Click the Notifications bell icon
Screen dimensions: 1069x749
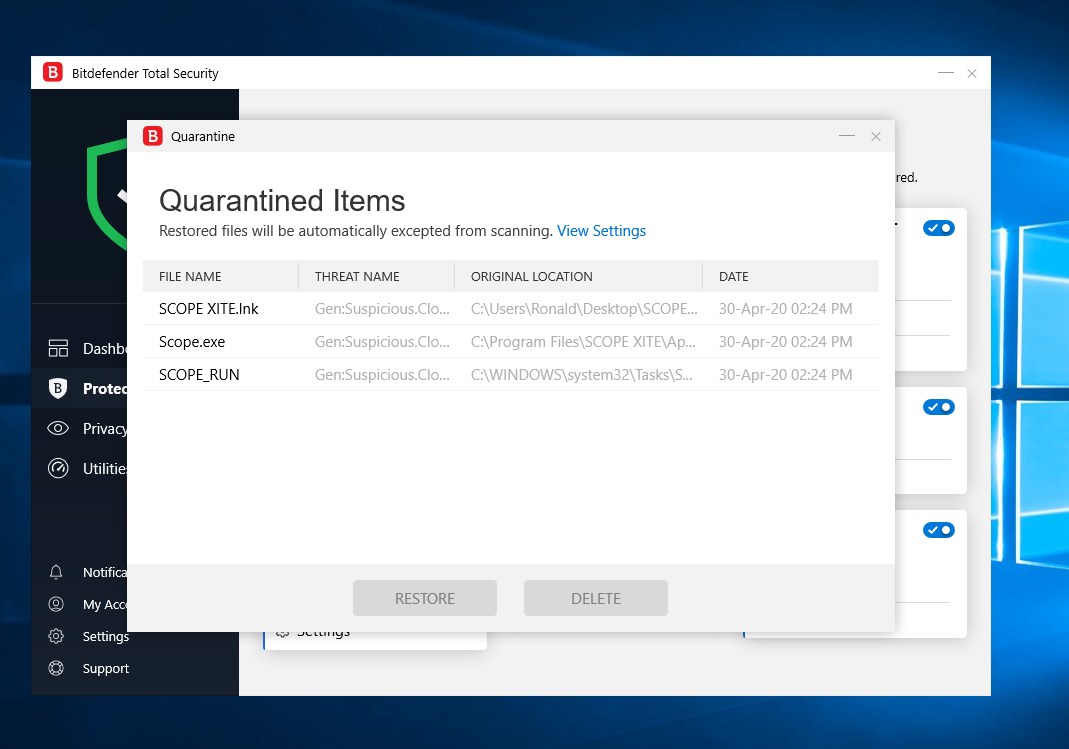pyautogui.click(x=57, y=572)
